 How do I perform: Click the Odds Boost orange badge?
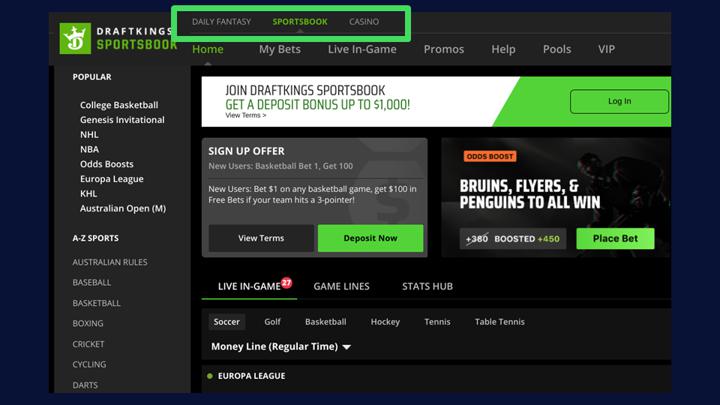click(x=489, y=157)
